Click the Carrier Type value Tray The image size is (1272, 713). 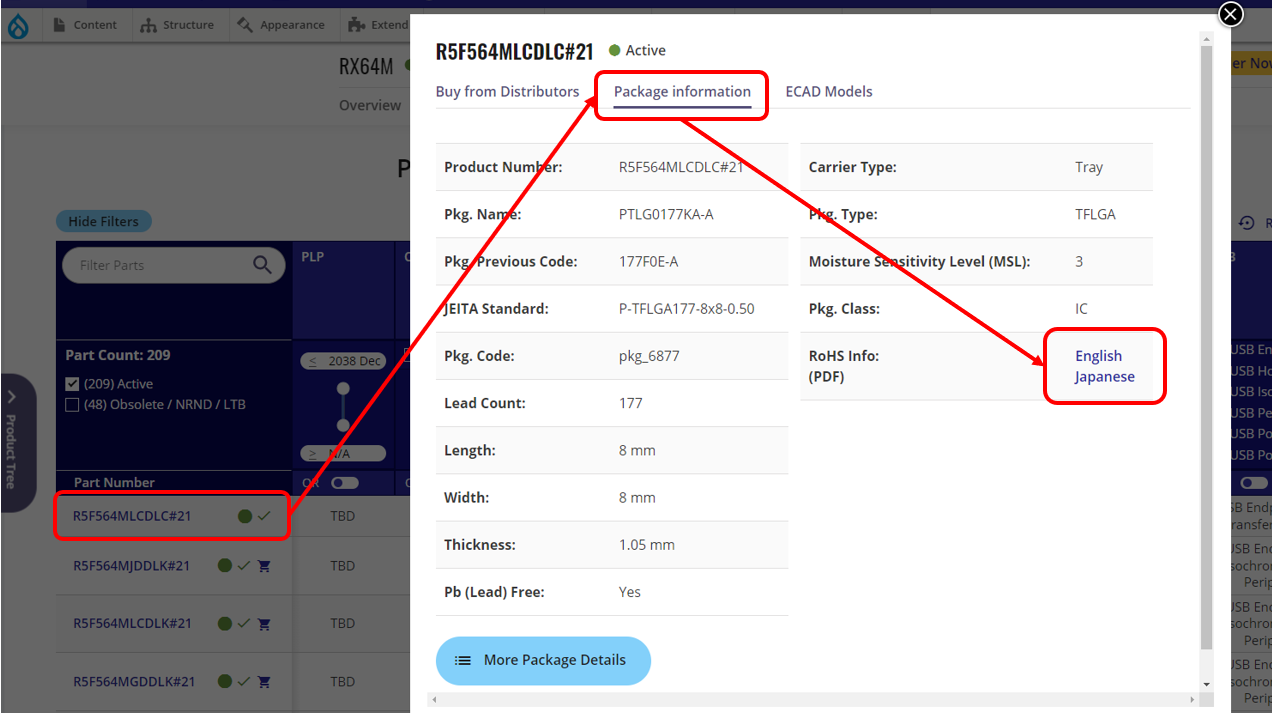[x=1089, y=167]
